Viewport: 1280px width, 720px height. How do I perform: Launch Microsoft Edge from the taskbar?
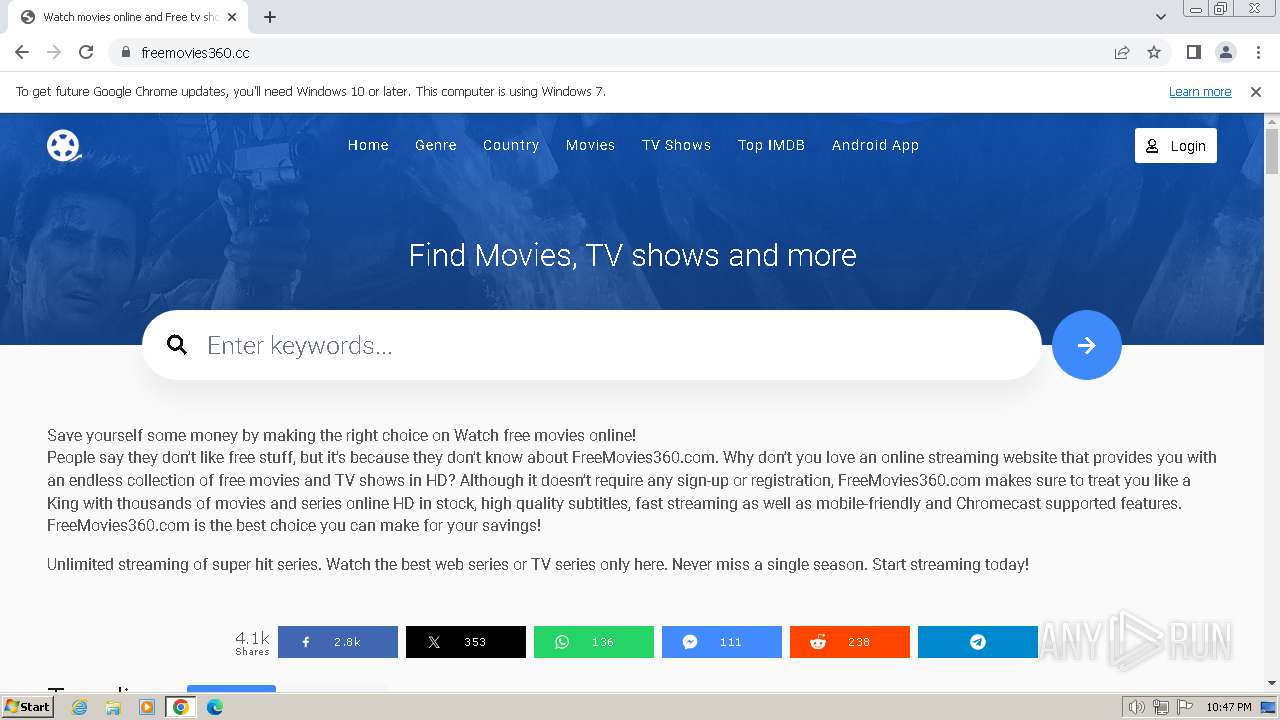(215, 707)
